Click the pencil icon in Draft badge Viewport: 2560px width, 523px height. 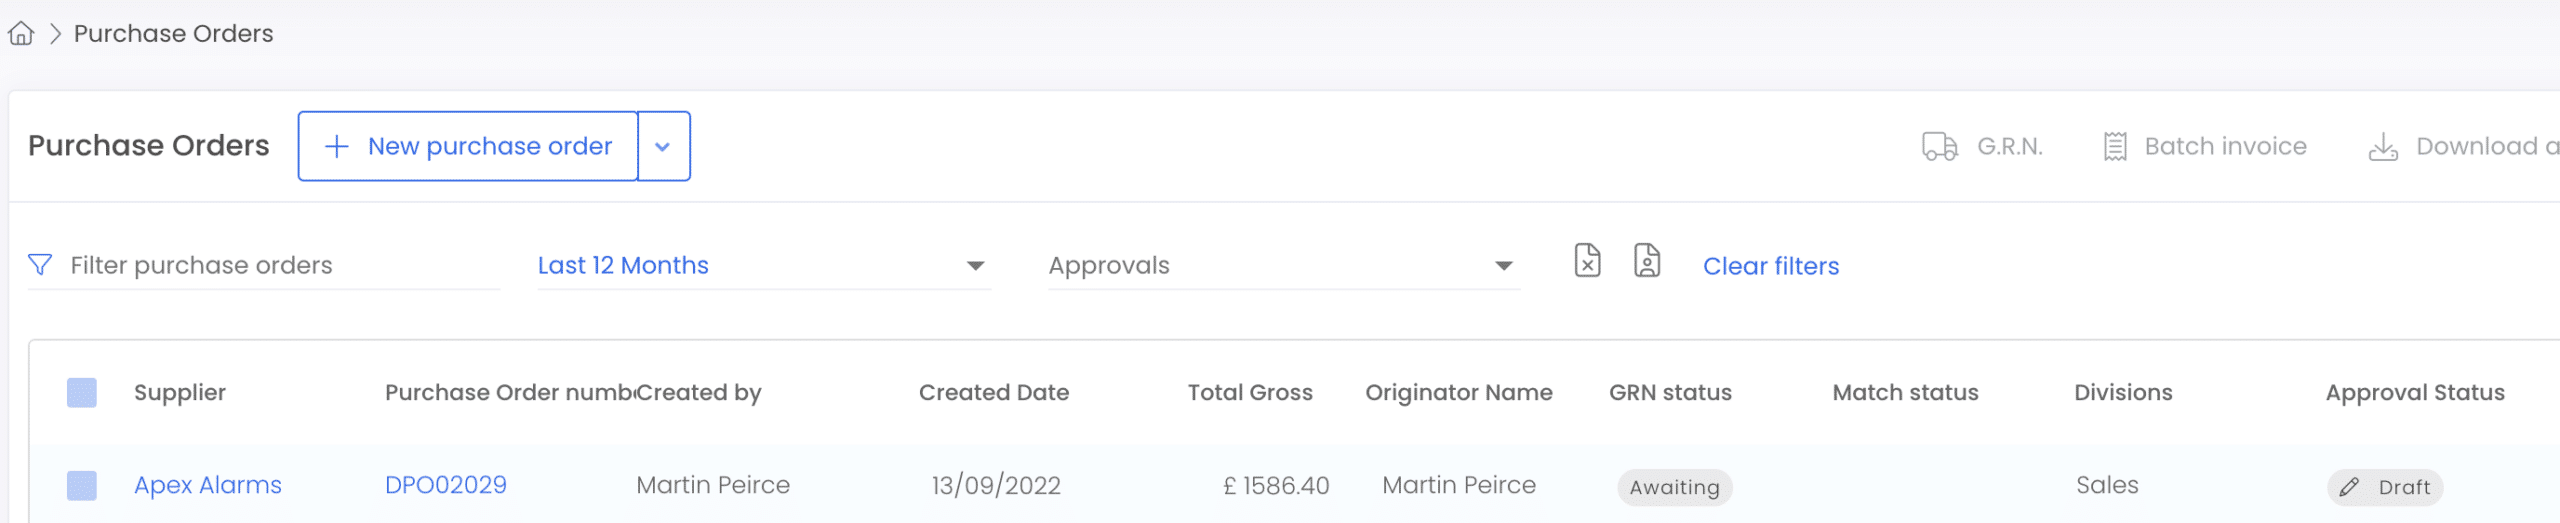(x=2349, y=487)
